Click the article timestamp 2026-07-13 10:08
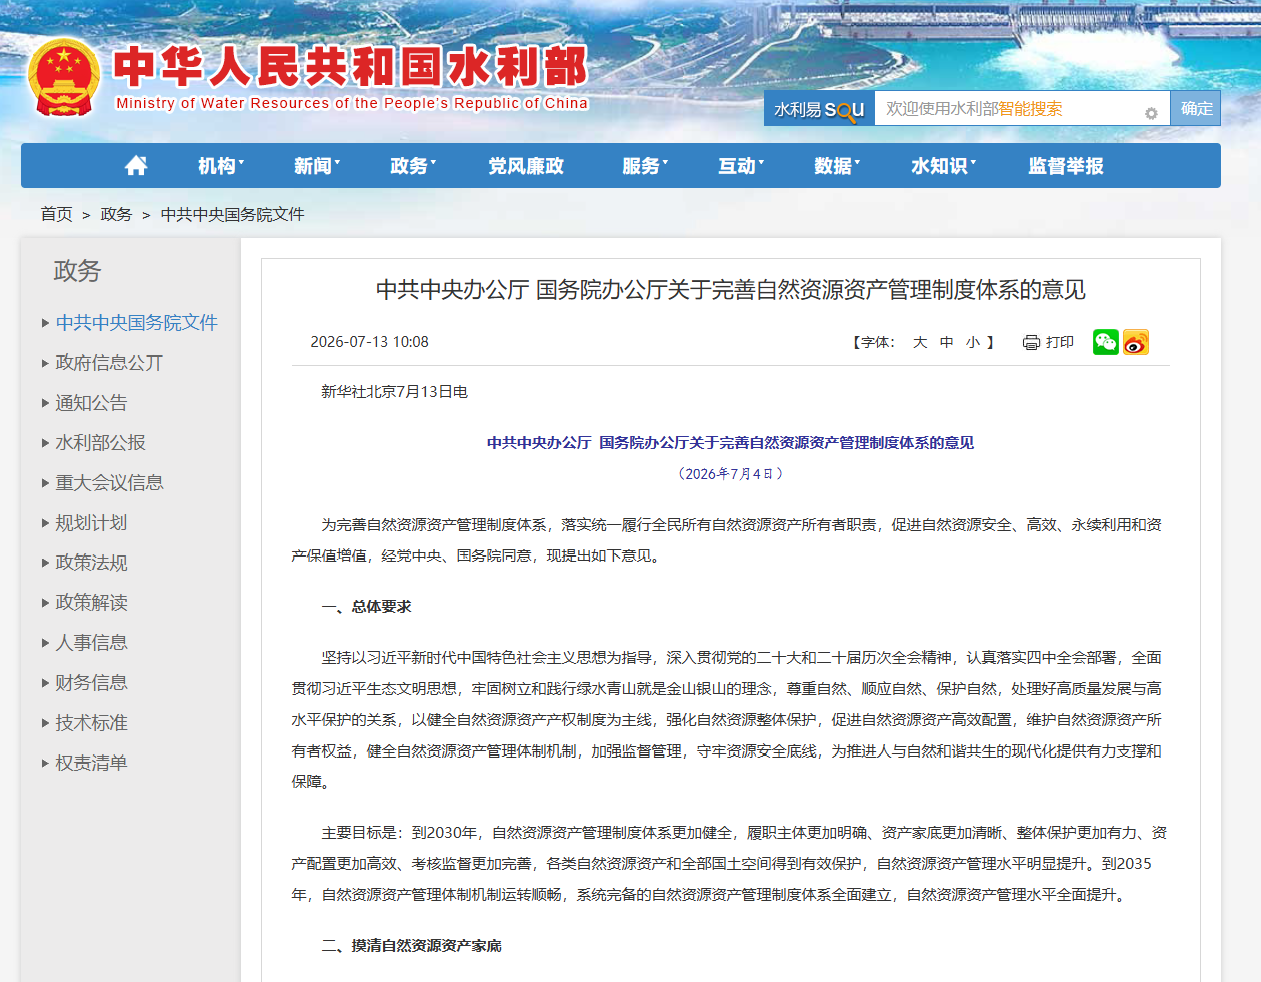 pyautogui.click(x=369, y=342)
